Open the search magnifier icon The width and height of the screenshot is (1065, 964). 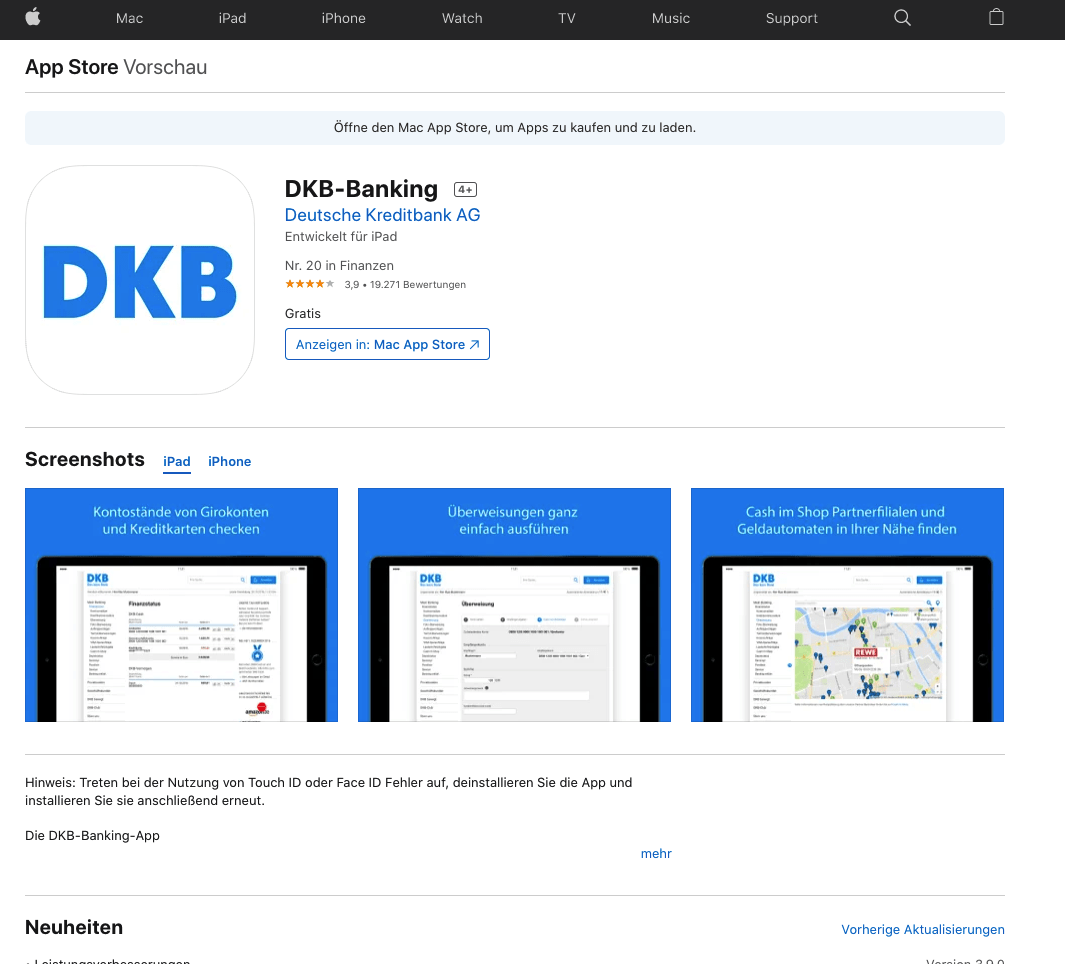[902, 18]
